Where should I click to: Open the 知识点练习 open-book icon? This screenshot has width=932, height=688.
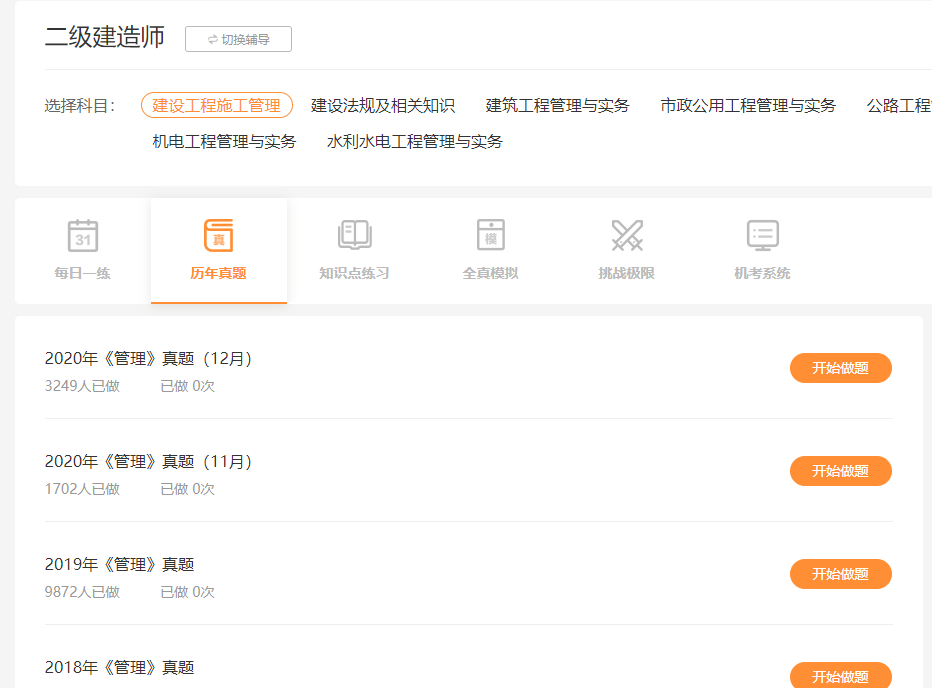pyautogui.click(x=354, y=236)
